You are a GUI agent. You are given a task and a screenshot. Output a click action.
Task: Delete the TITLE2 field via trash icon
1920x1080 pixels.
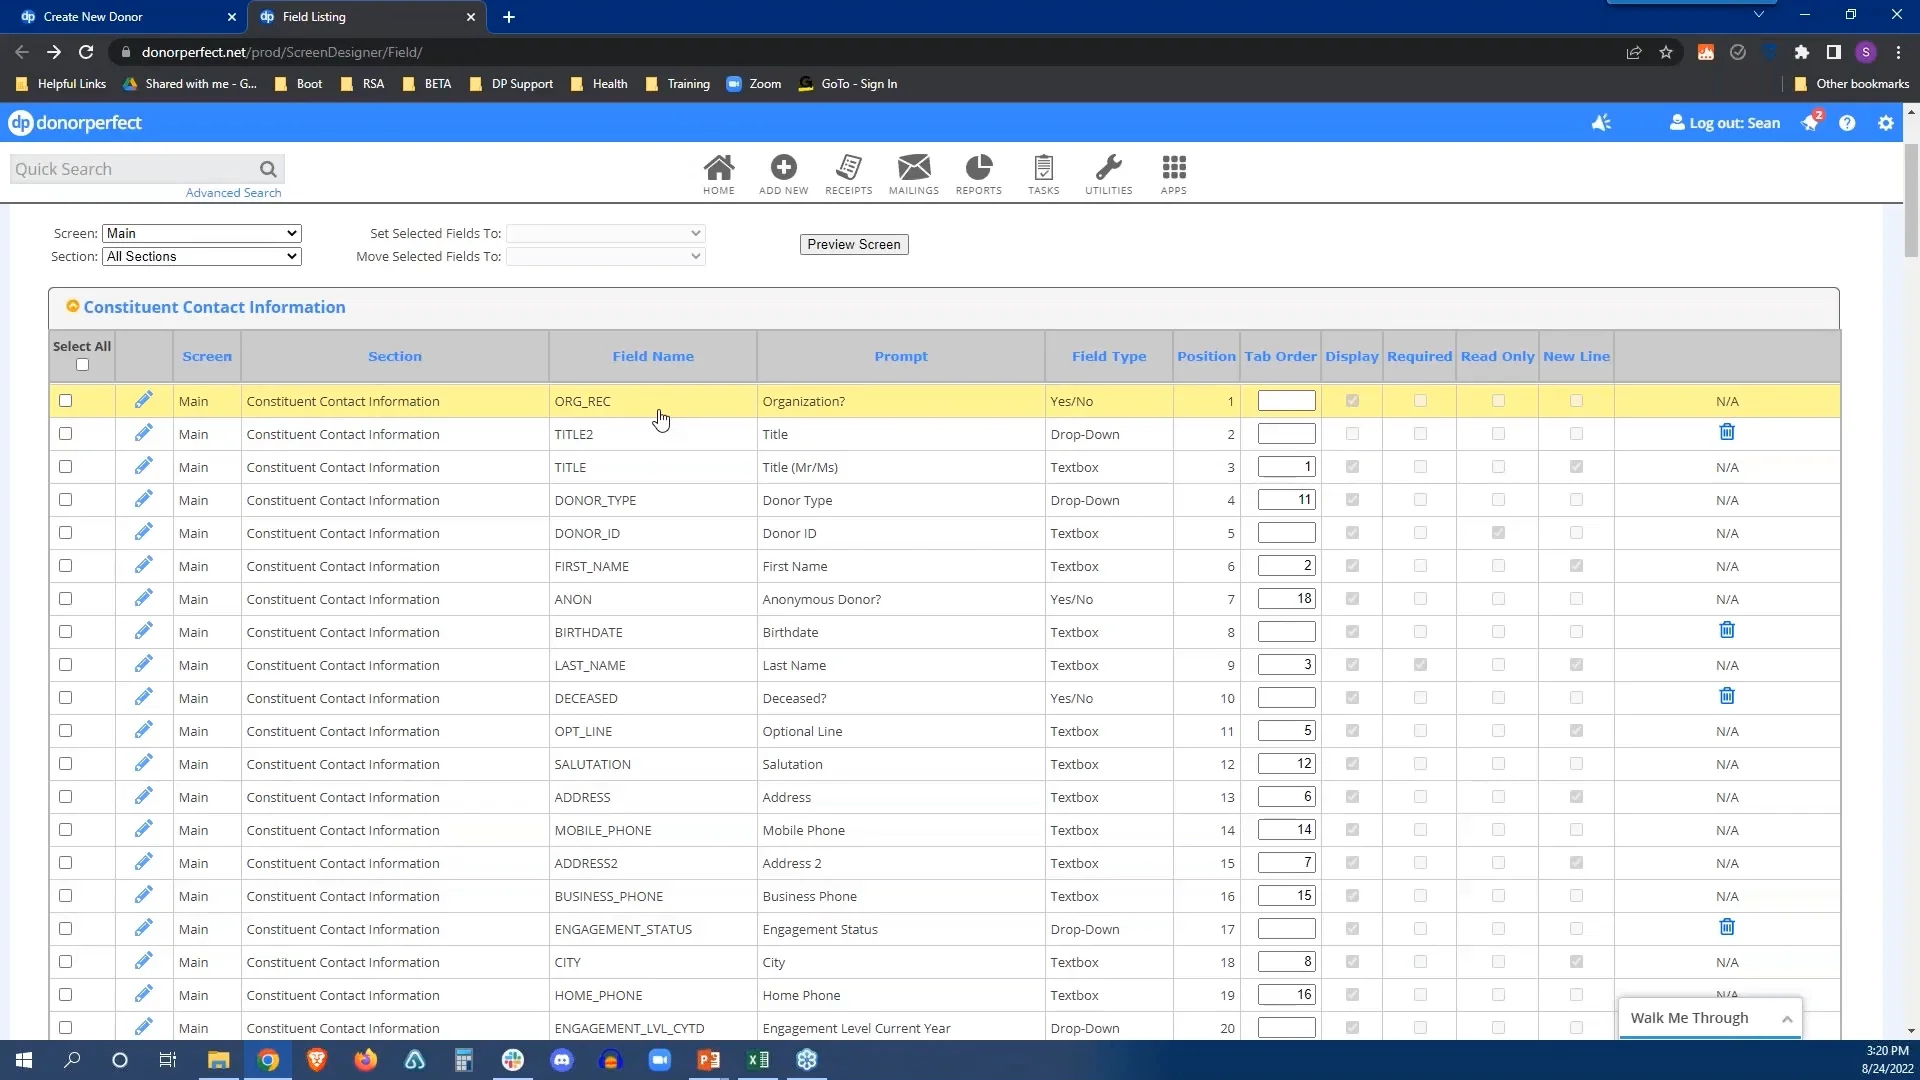tap(1727, 432)
